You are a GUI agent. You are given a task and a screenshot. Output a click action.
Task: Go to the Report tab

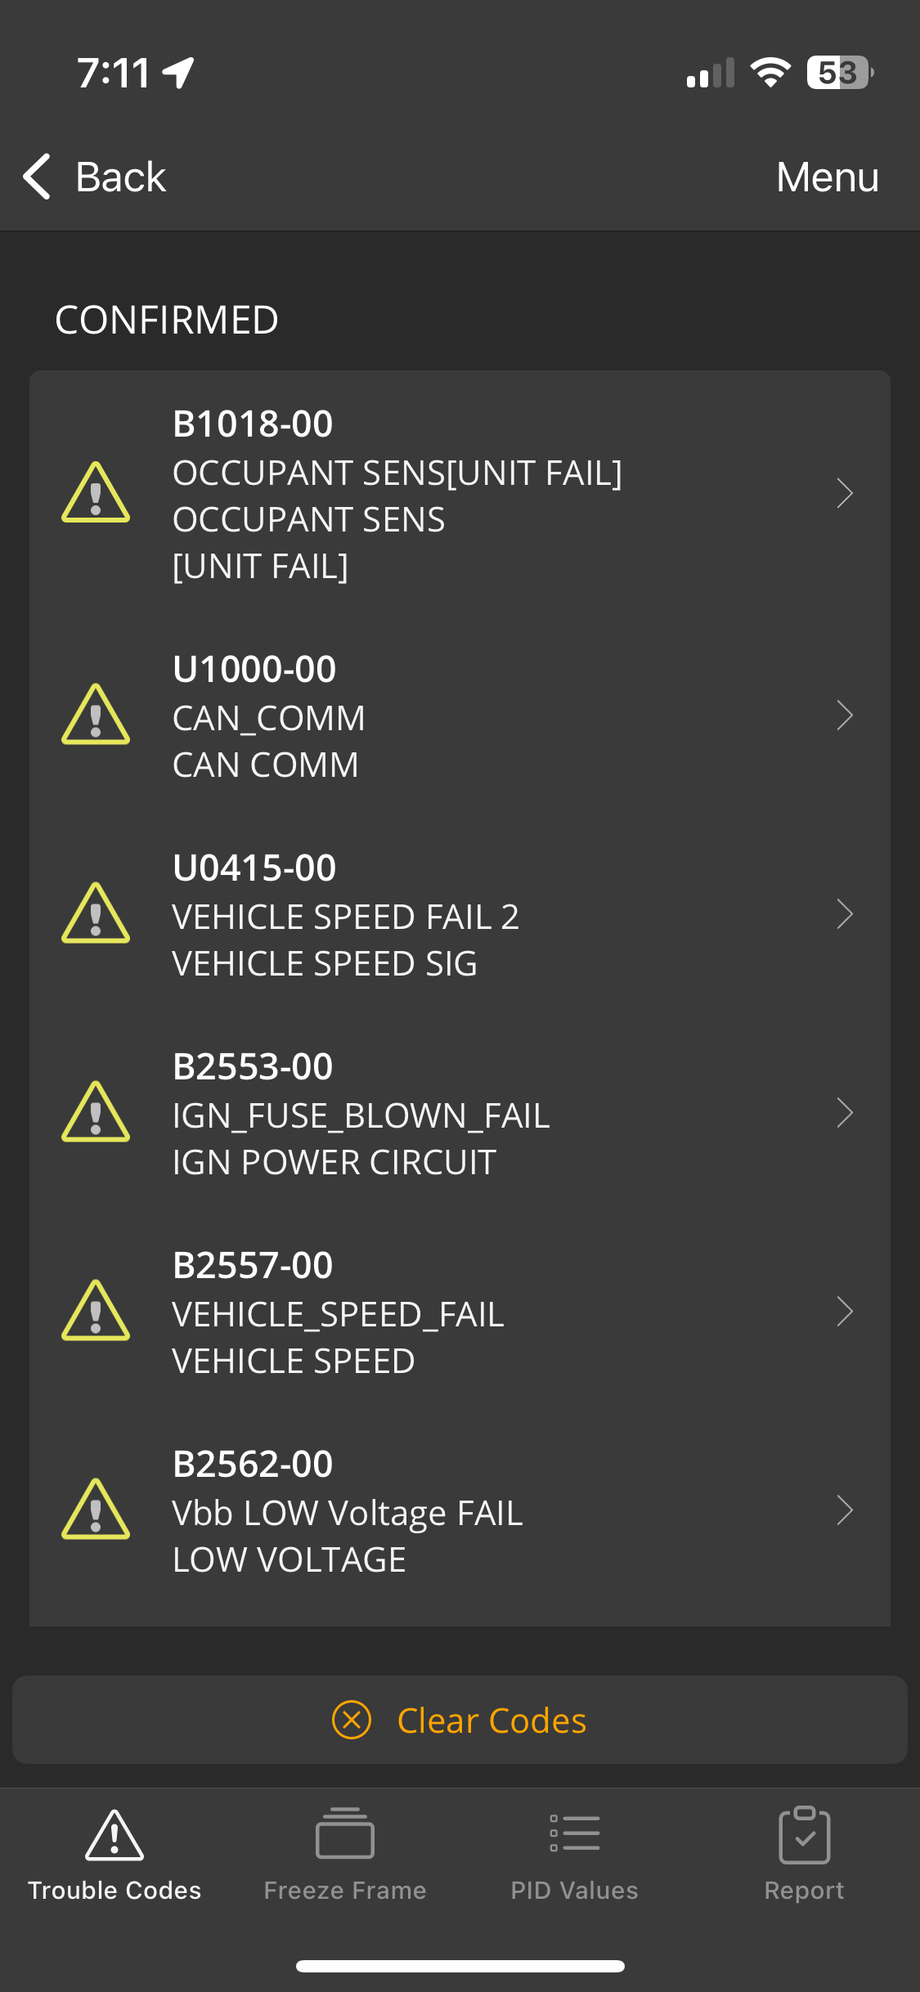[804, 1853]
